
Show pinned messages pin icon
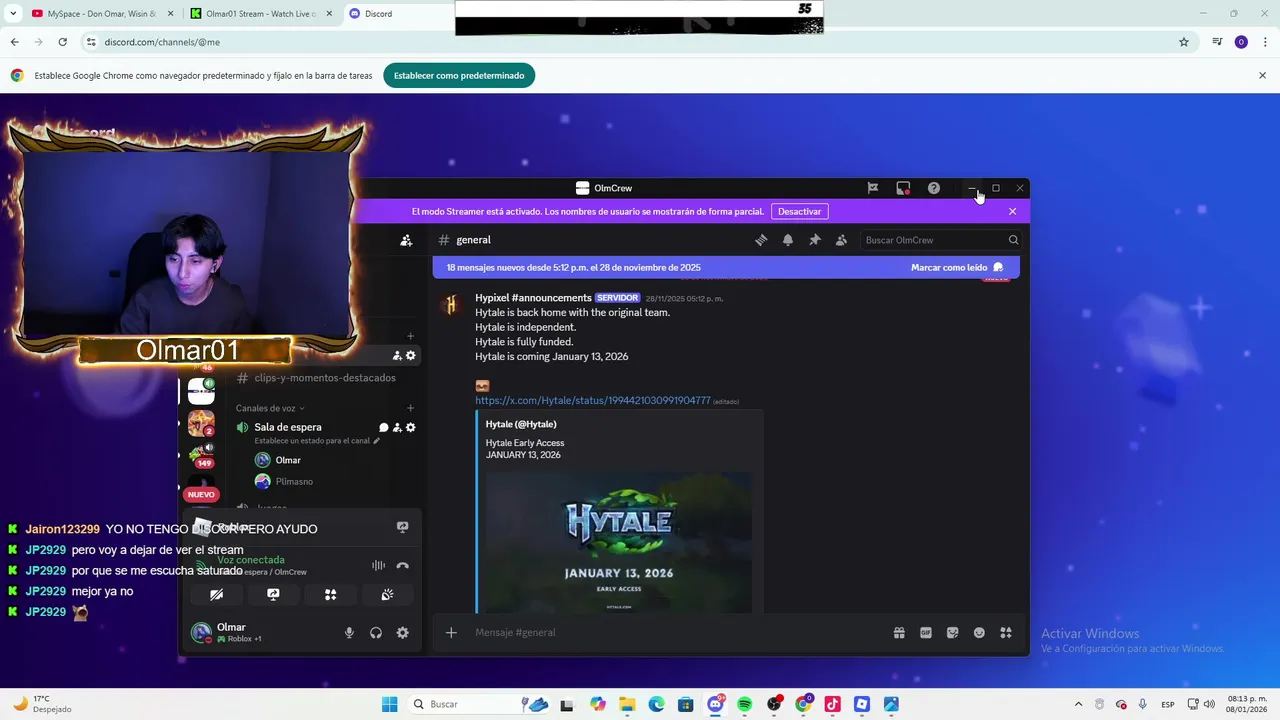click(815, 240)
